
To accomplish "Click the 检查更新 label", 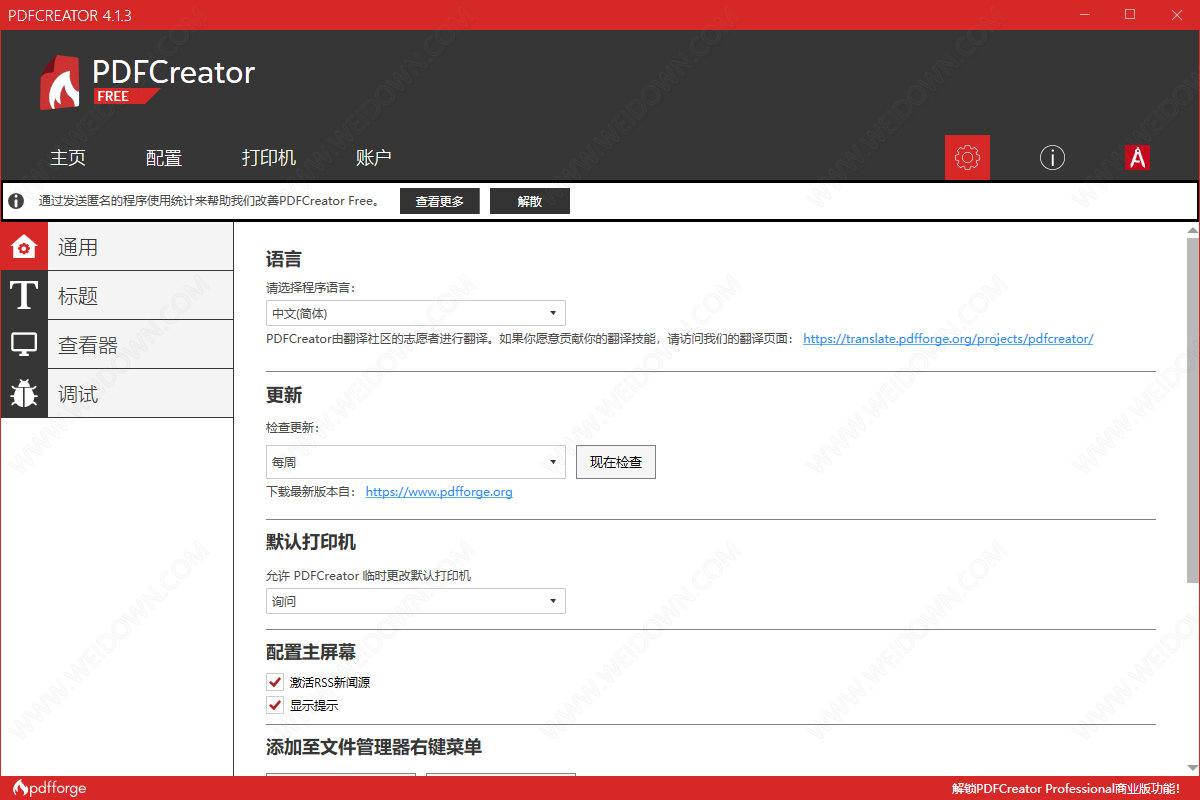I will click(x=293, y=427).
